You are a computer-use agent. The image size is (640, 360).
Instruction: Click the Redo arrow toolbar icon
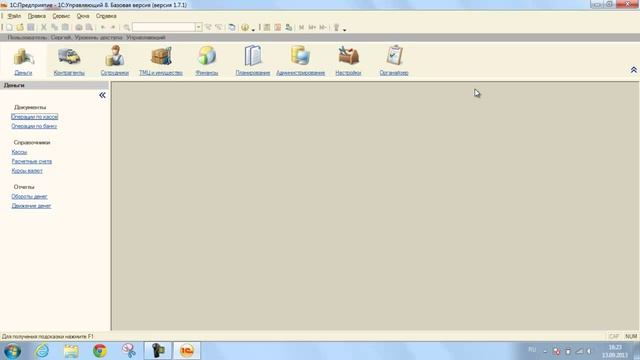[x=113, y=27]
